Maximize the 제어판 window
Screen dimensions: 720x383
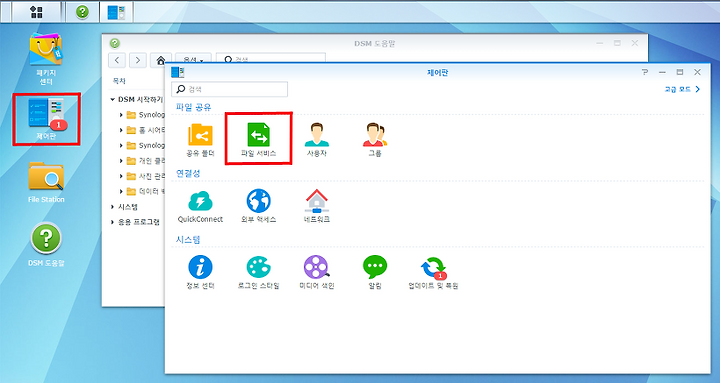(680, 72)
